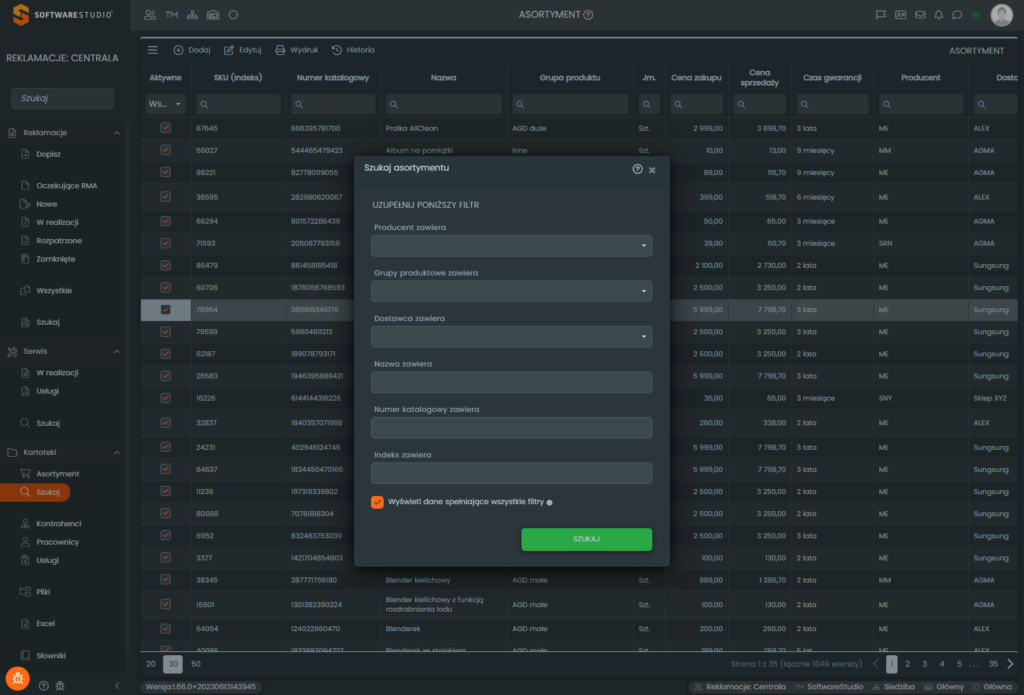The height and width of the screenshot is (695, 1024).
Task: Open 'Oczekujące RMA' in the sidebar
Action: point(66,186)
